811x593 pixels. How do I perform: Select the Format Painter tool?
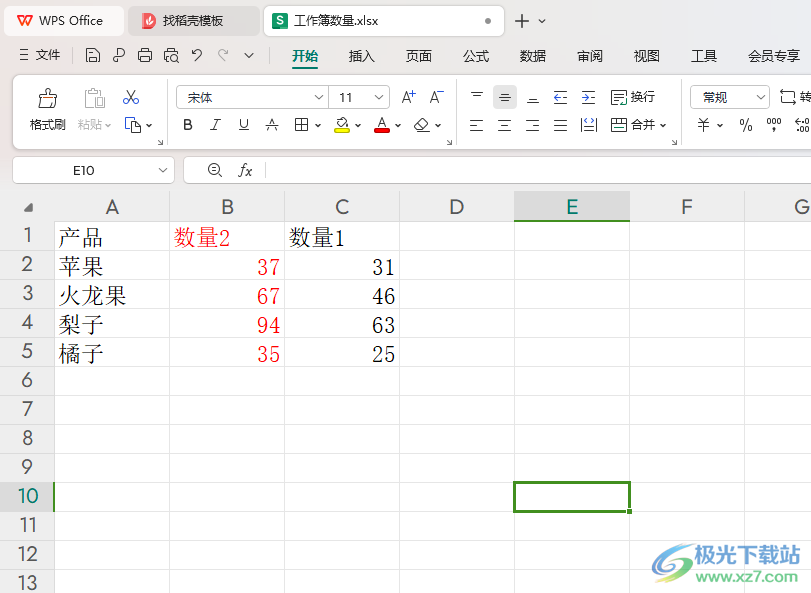48,110
